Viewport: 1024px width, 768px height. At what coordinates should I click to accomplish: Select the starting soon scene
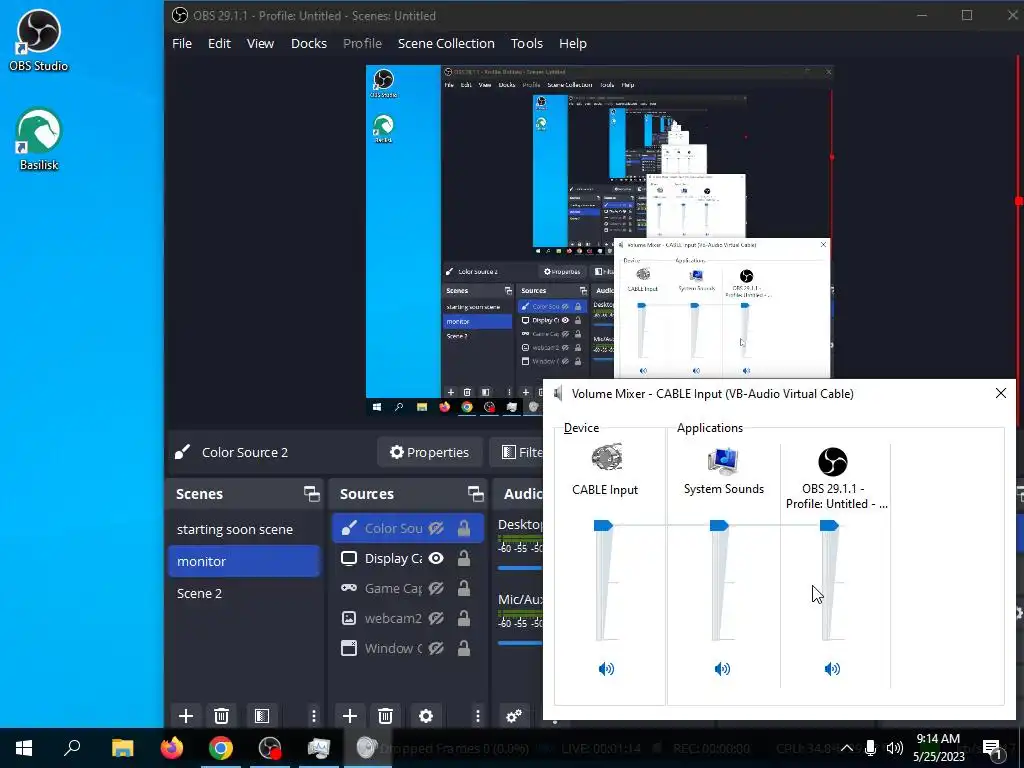coord(244,529)
